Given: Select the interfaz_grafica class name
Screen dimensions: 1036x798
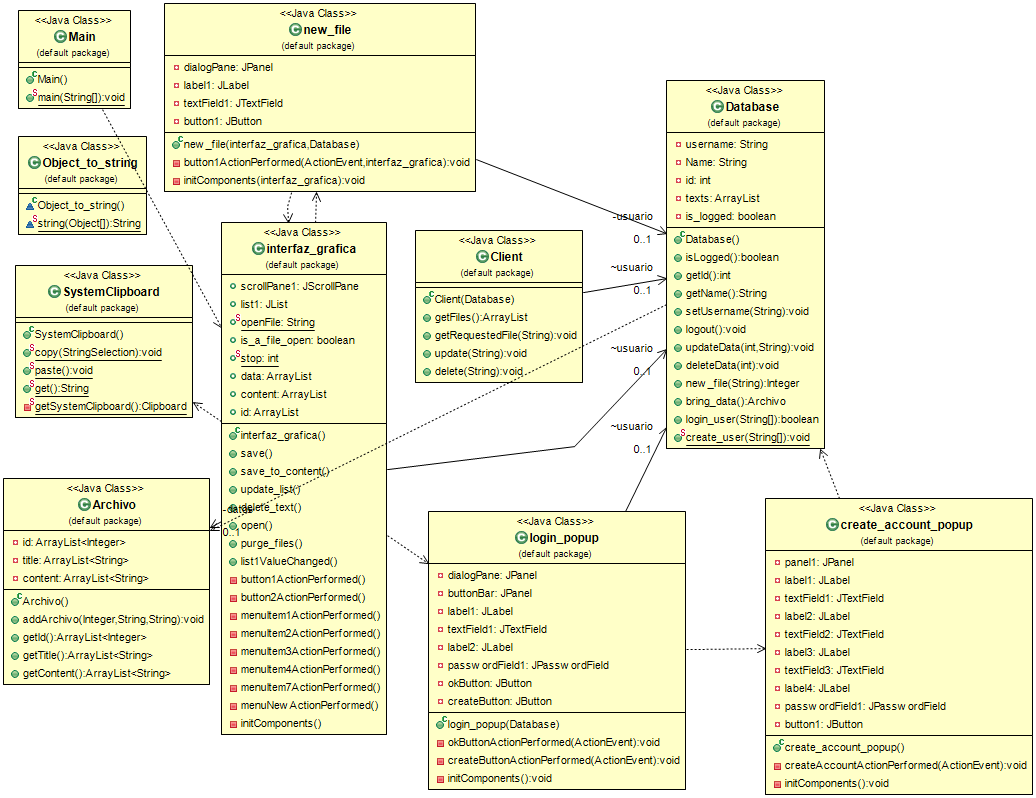Looking at the screenshot, I should point(311,249).
